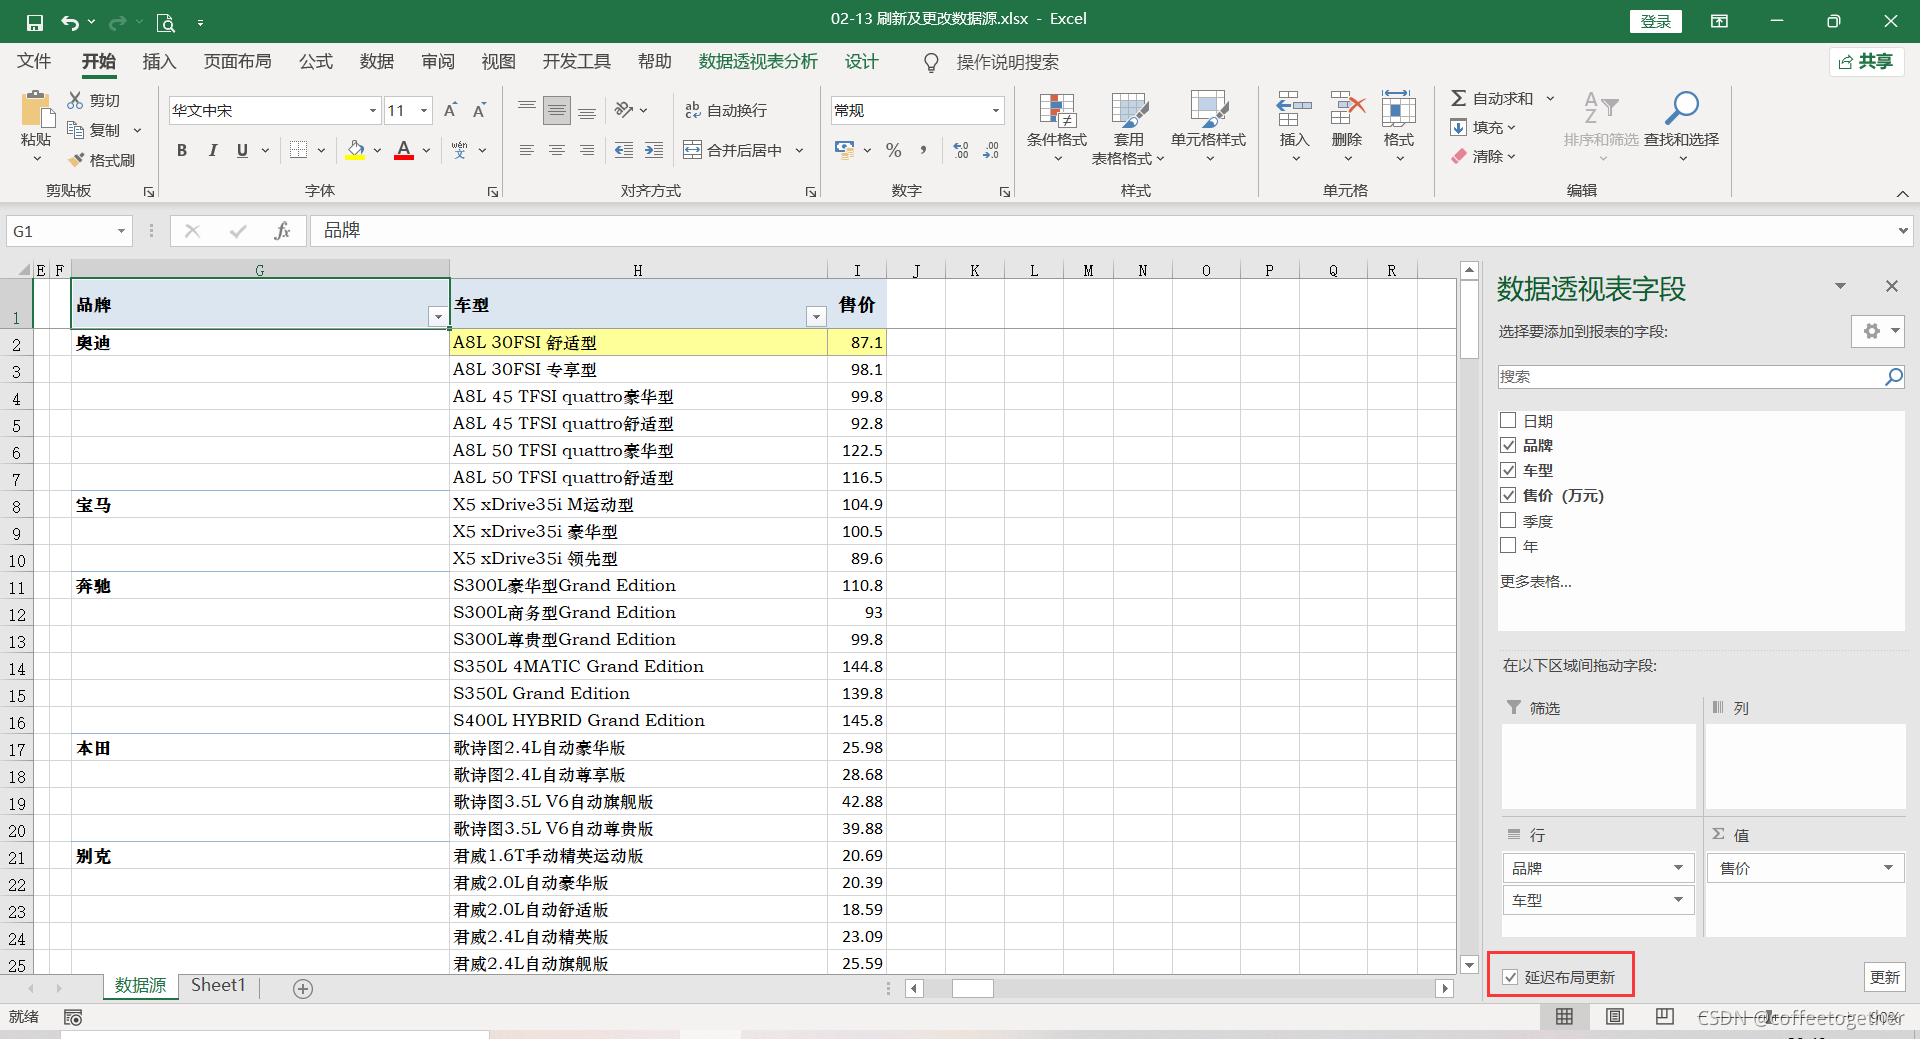Click the Undo arrow icon

click(x=70, y=22)
